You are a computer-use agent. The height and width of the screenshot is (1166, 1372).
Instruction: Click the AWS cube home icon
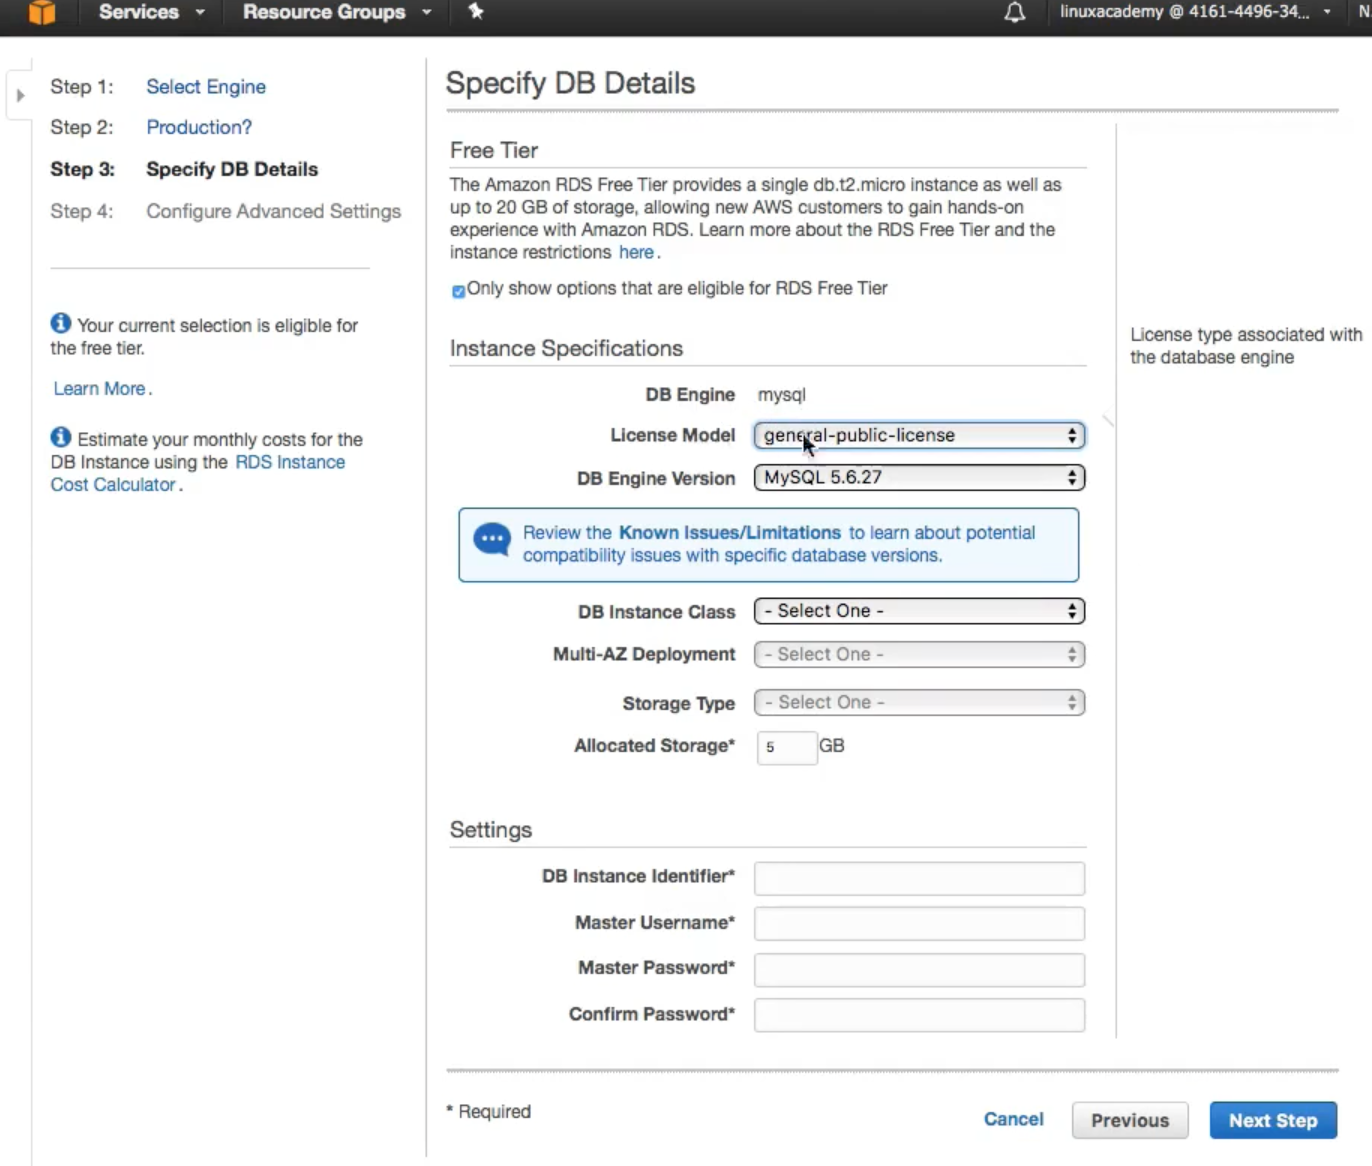(41, 12)
